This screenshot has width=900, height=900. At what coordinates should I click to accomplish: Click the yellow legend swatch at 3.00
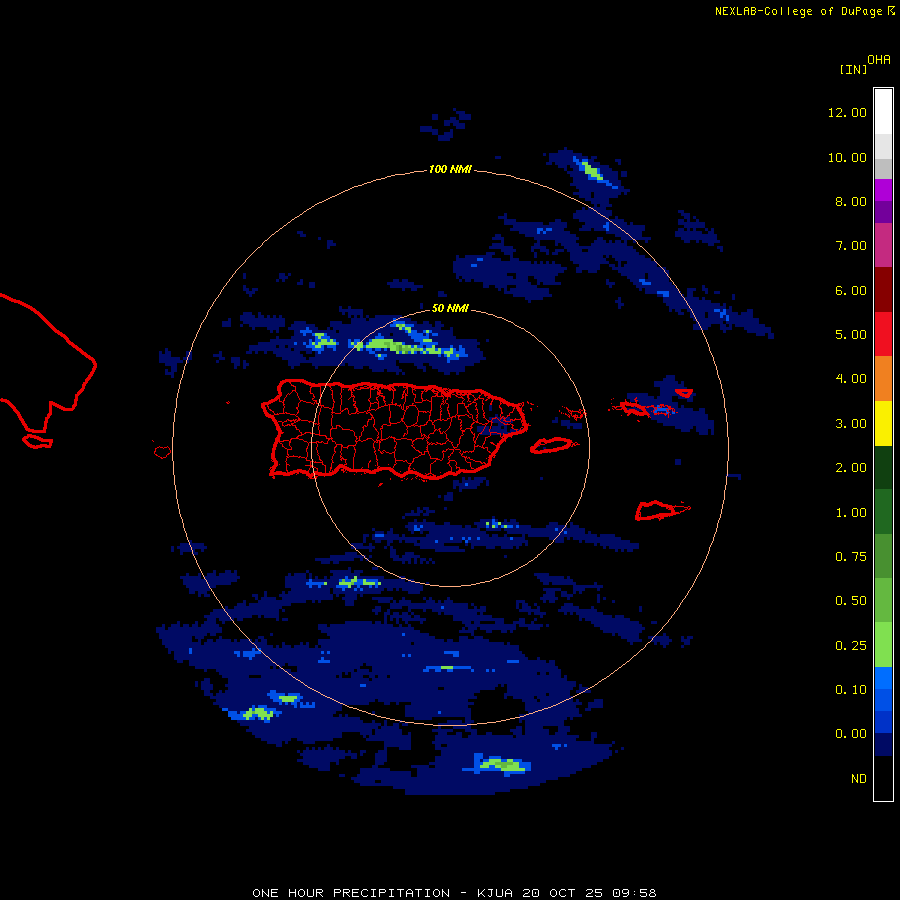pos(883,423)
